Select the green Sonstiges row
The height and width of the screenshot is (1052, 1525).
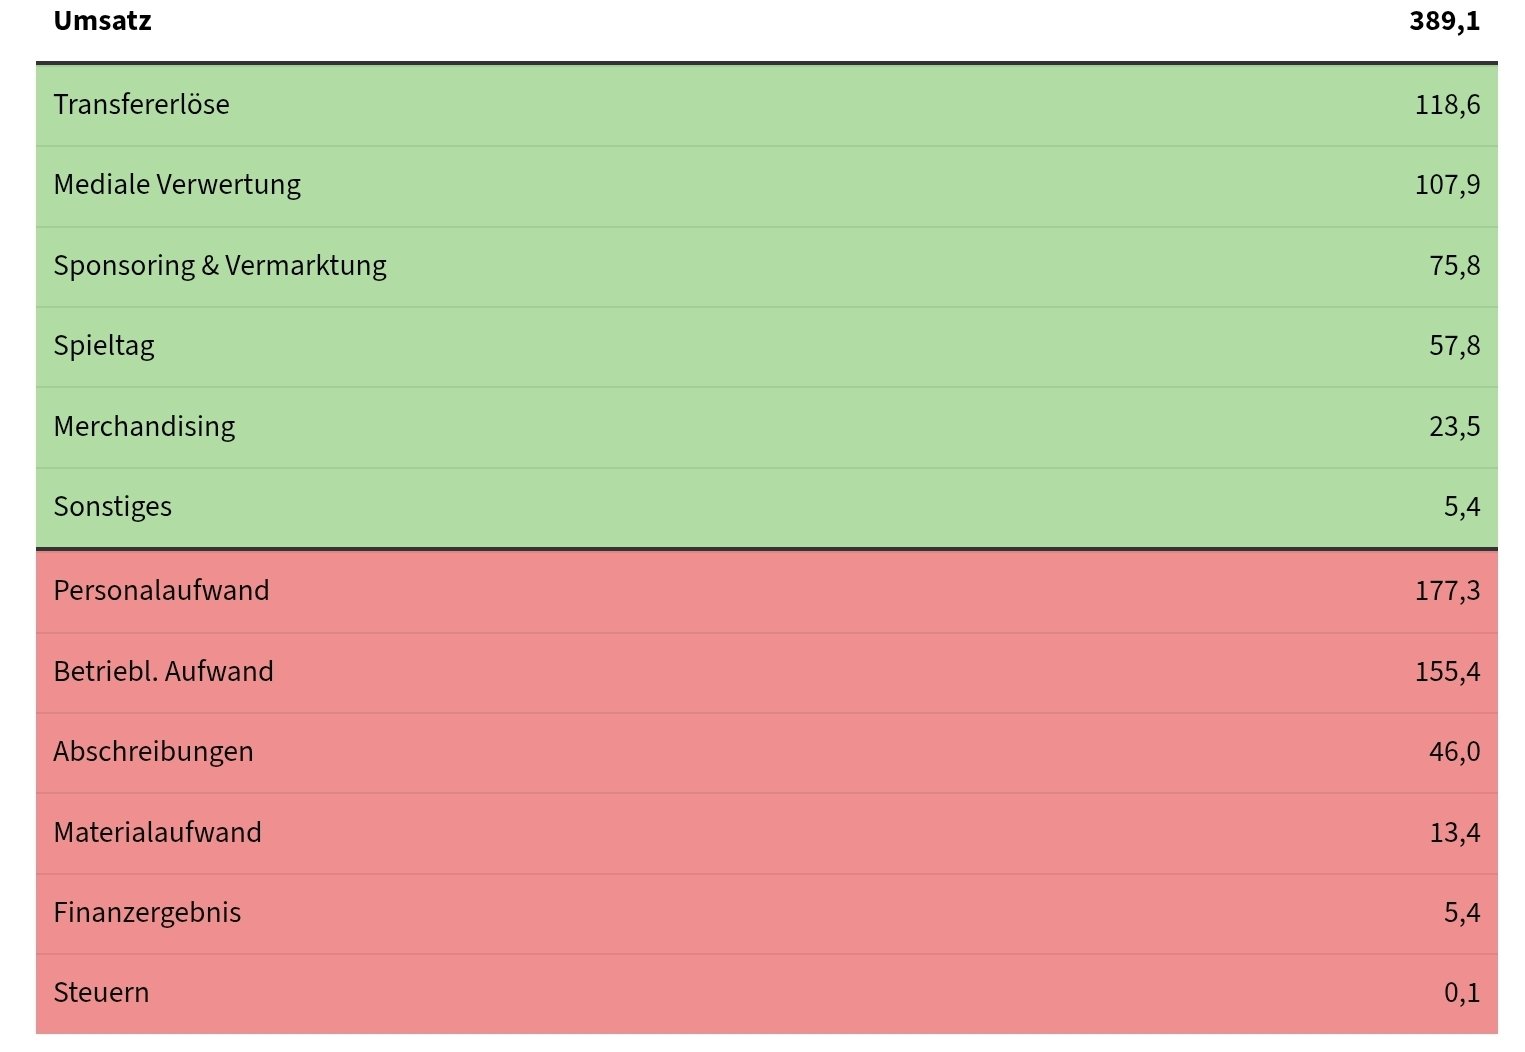coord(767,507)
